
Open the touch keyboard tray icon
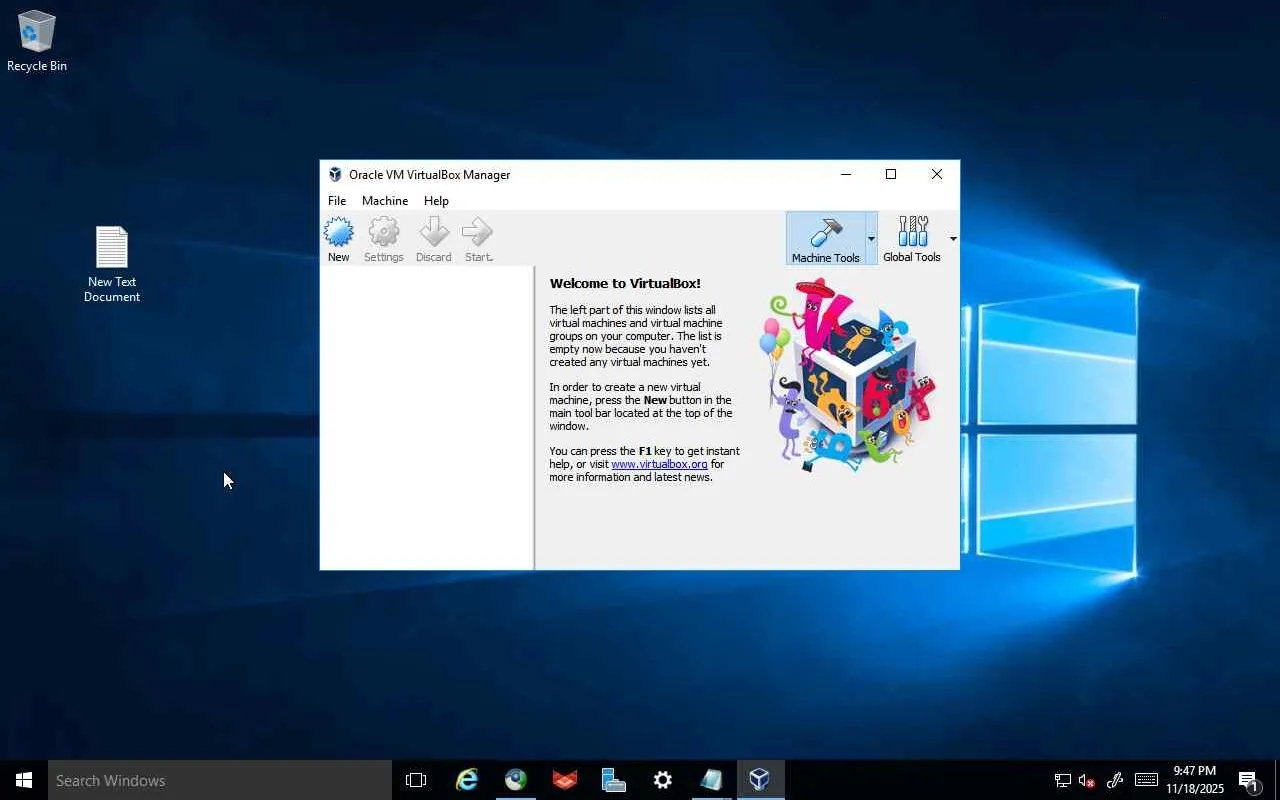coord(1146,780)
